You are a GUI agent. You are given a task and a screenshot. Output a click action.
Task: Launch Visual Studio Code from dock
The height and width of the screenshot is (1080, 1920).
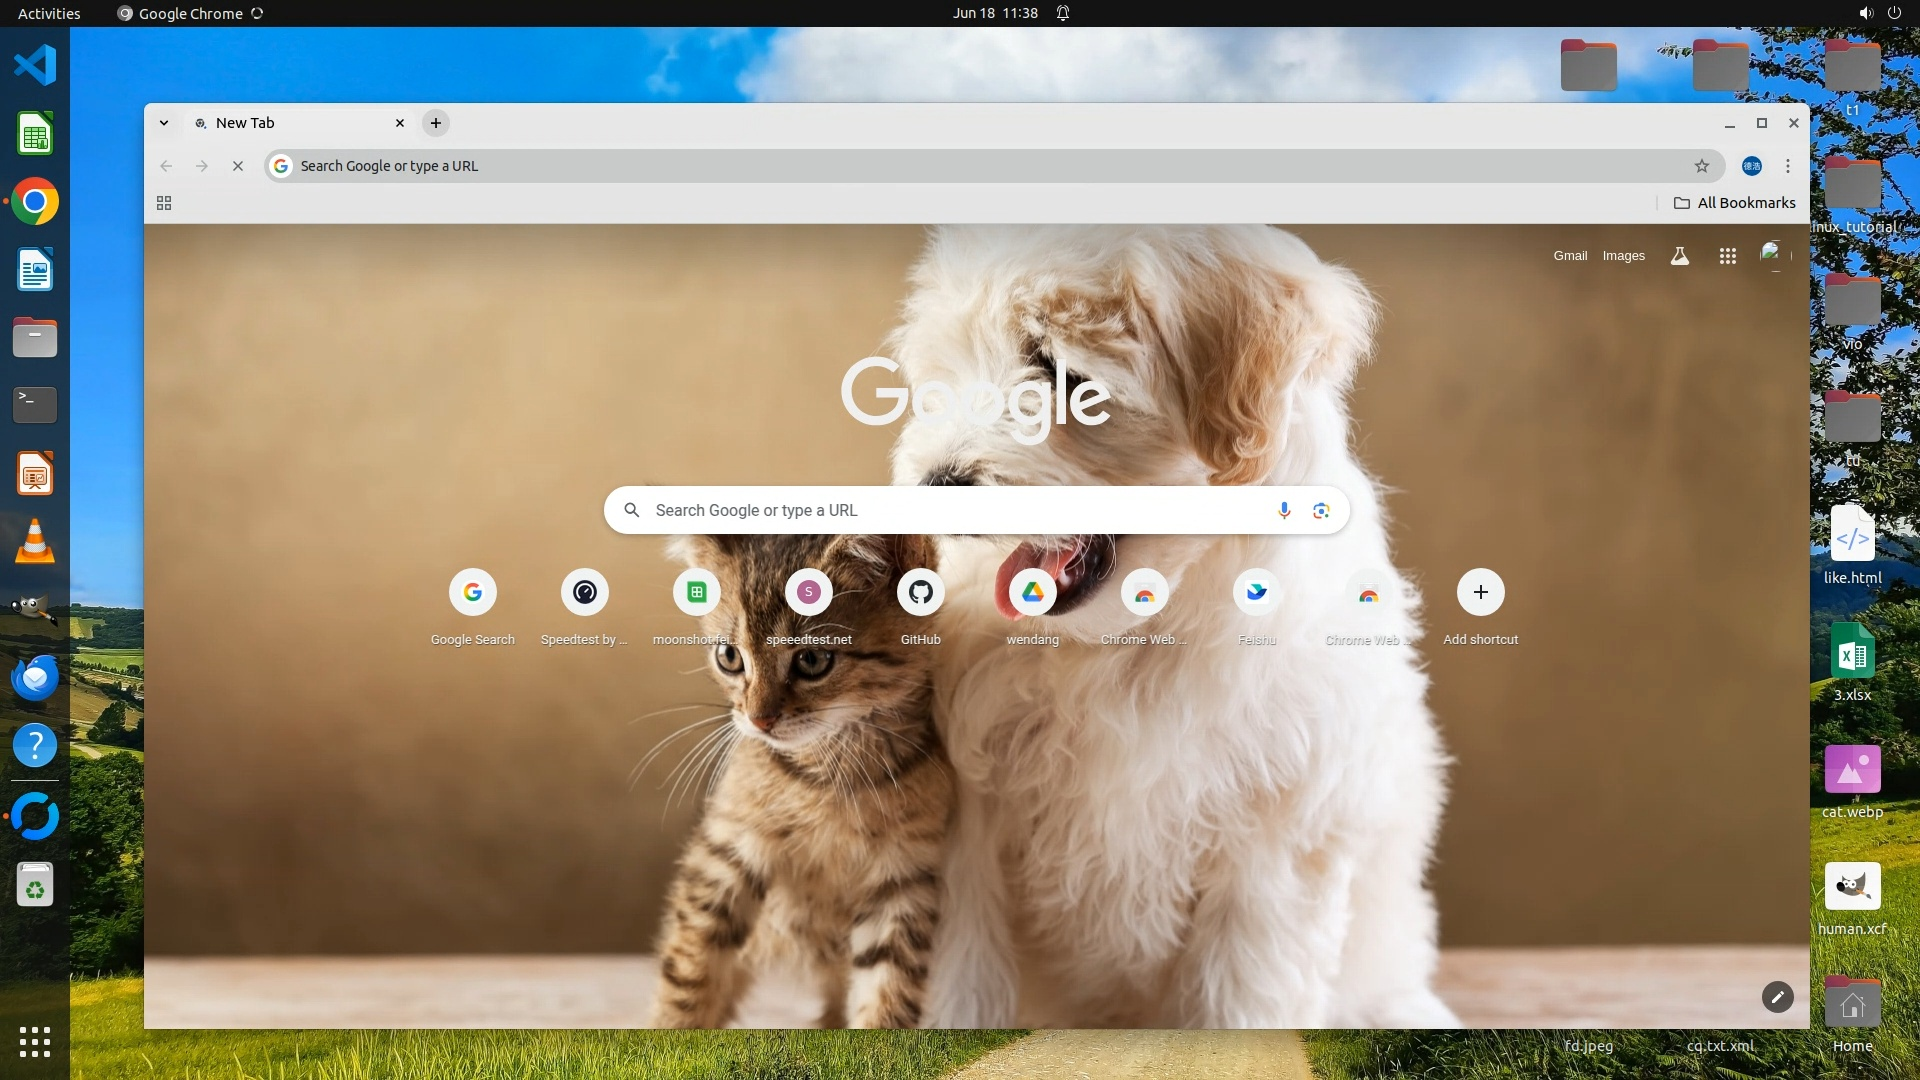click(x=35, y=65)
